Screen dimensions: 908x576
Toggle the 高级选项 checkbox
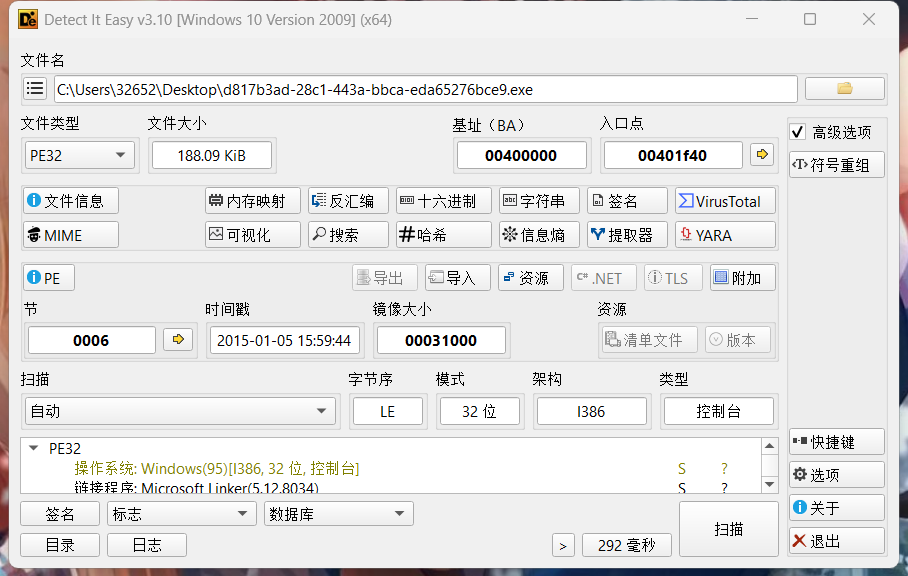(798, 132)
